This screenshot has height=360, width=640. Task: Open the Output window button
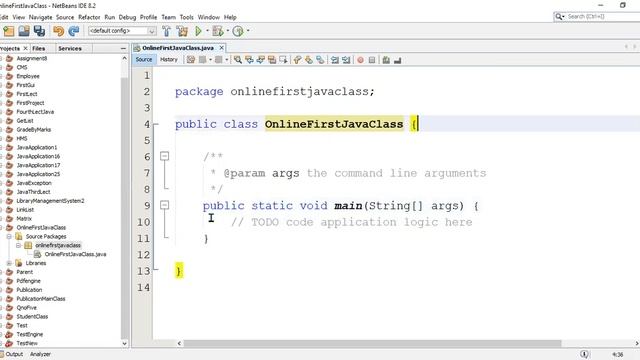pos(12,354)
